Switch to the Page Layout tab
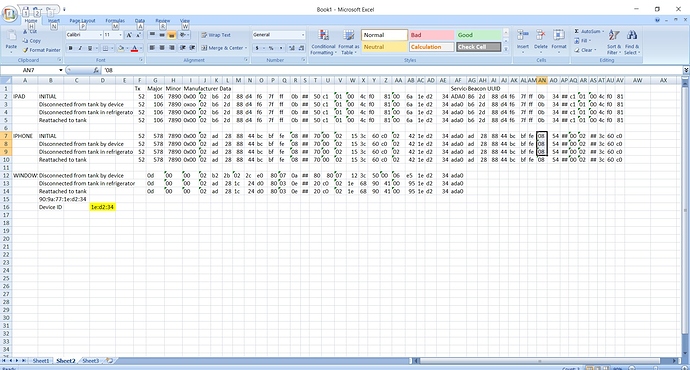The image size is (690, 370). (82, 21)
